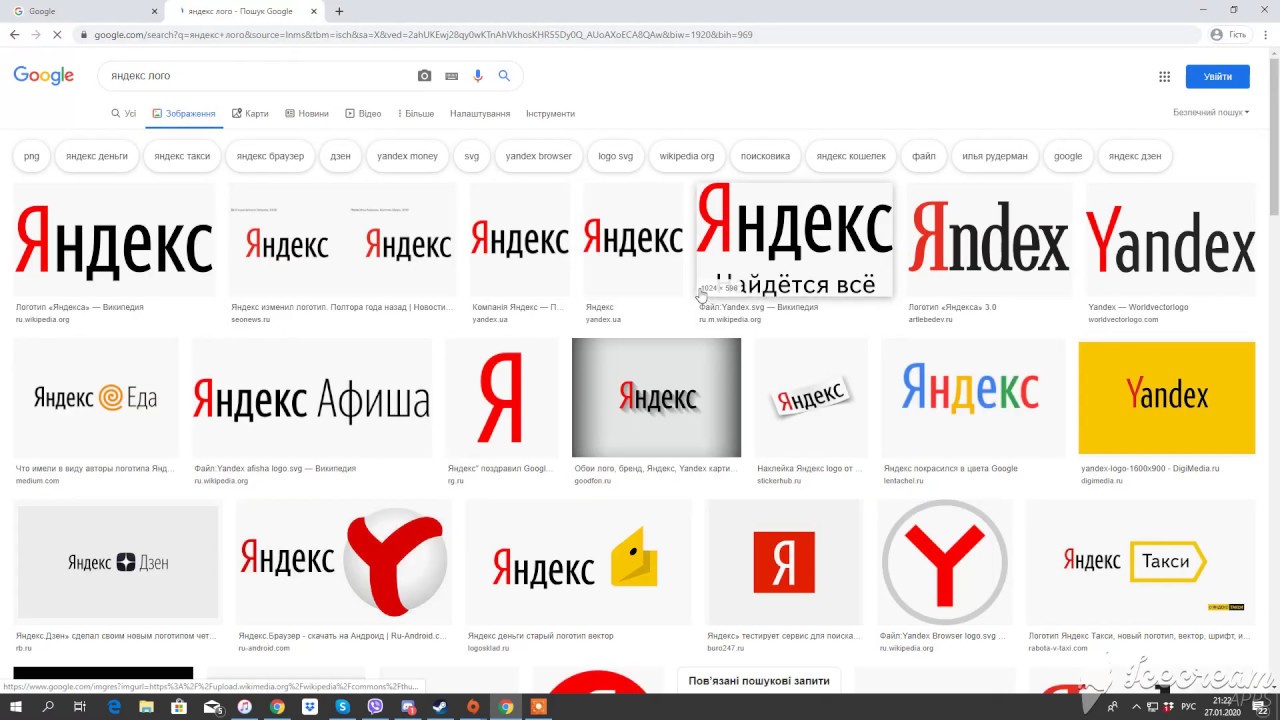Filter by png chip

point(32,156)
